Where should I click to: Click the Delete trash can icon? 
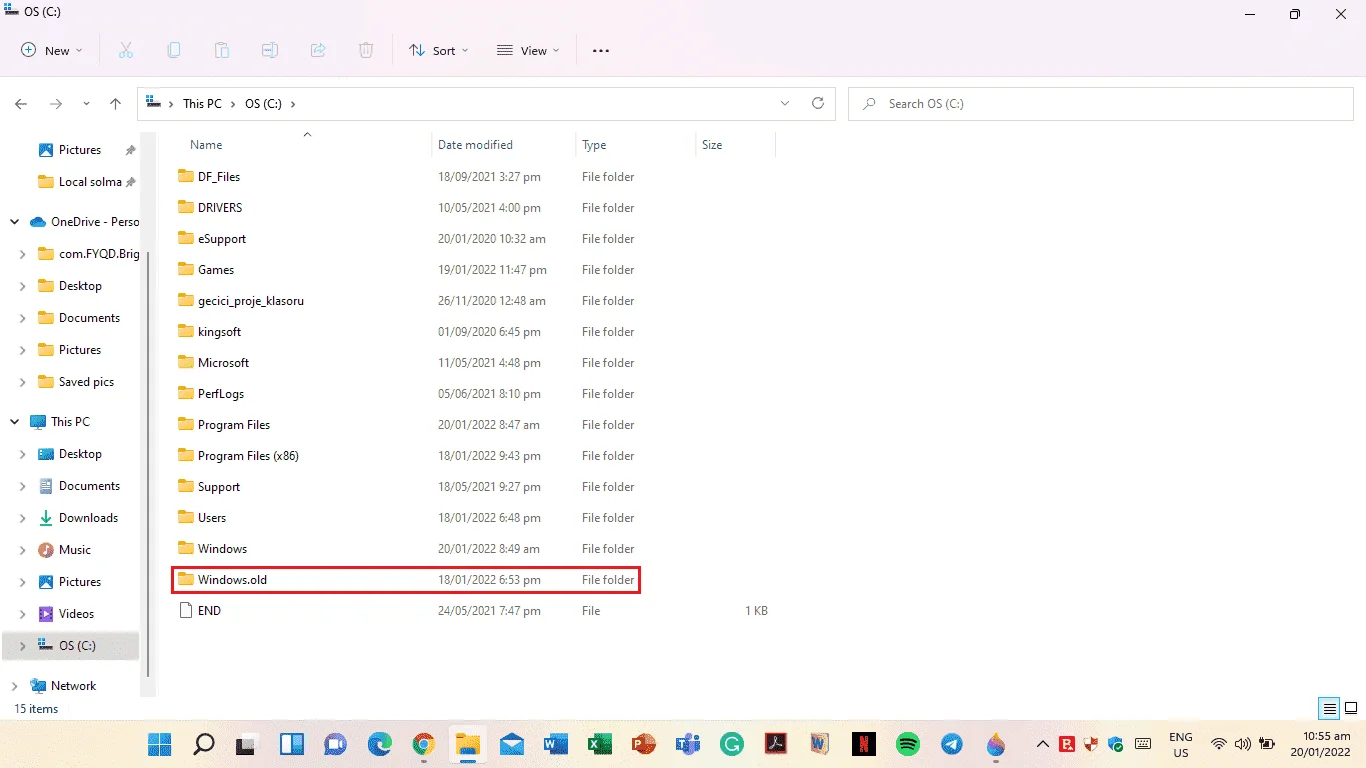point(366,50)
